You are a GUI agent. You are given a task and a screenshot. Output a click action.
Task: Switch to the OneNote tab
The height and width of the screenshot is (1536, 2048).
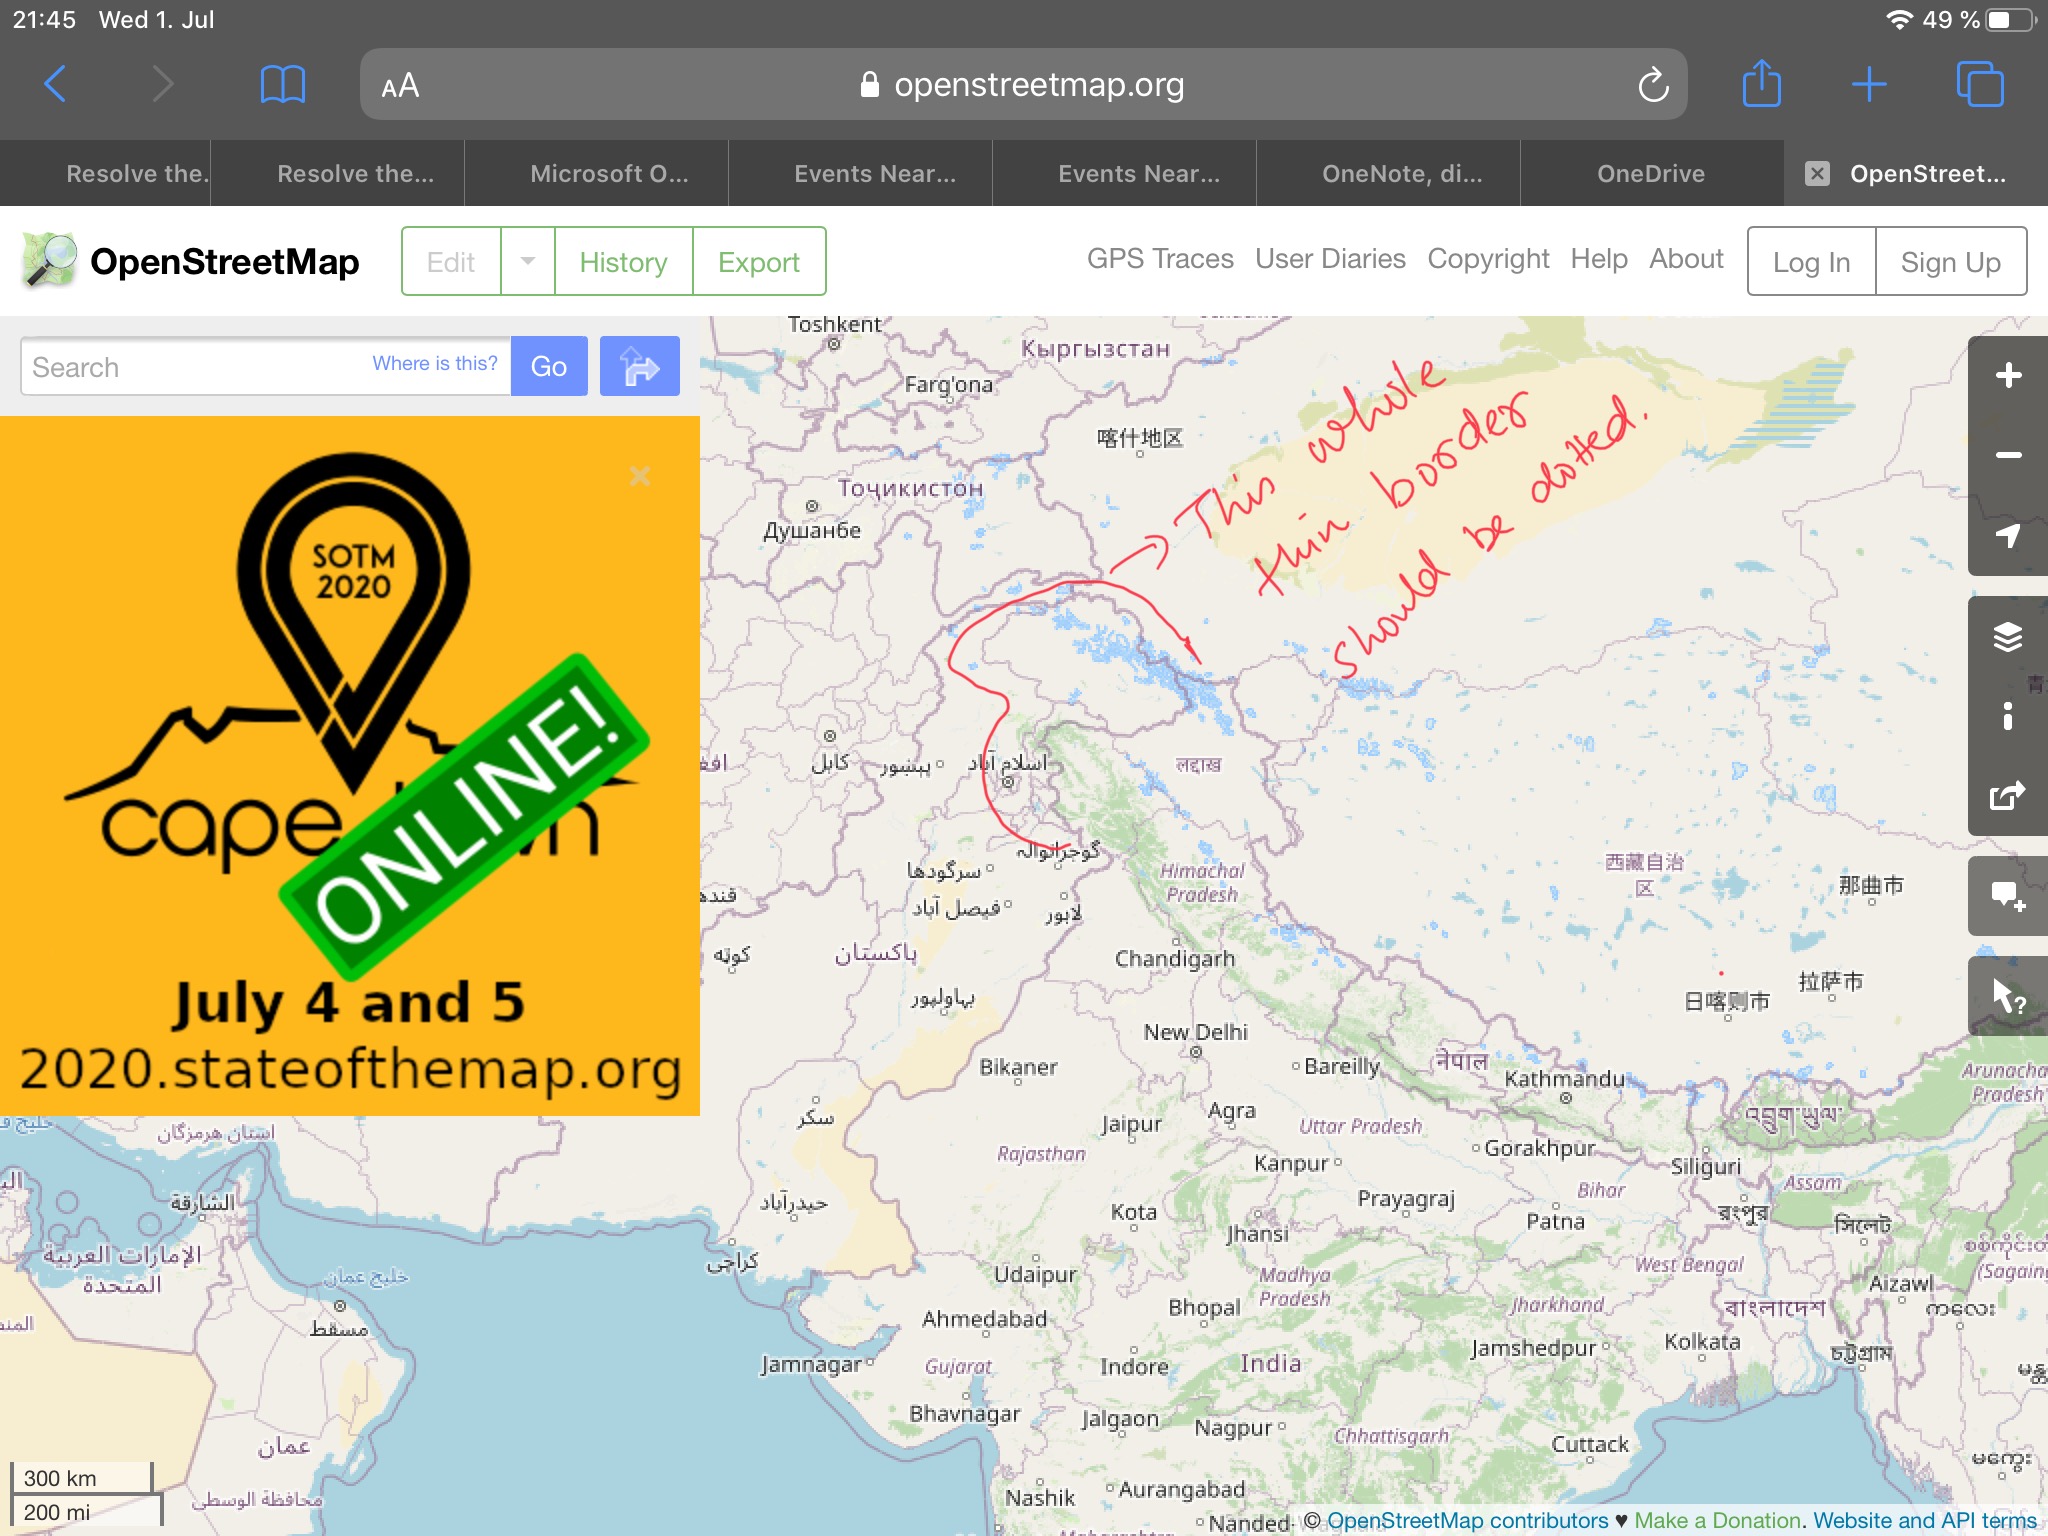click(x=1389, y=173)
